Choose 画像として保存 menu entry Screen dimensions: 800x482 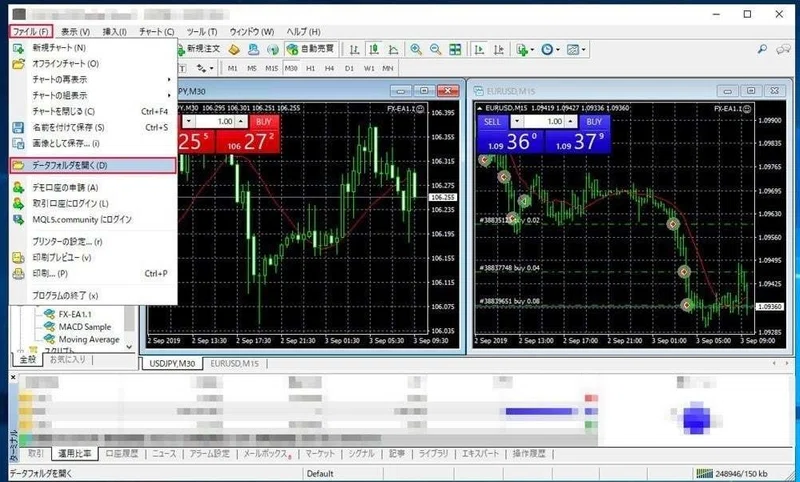coord(93,143)
